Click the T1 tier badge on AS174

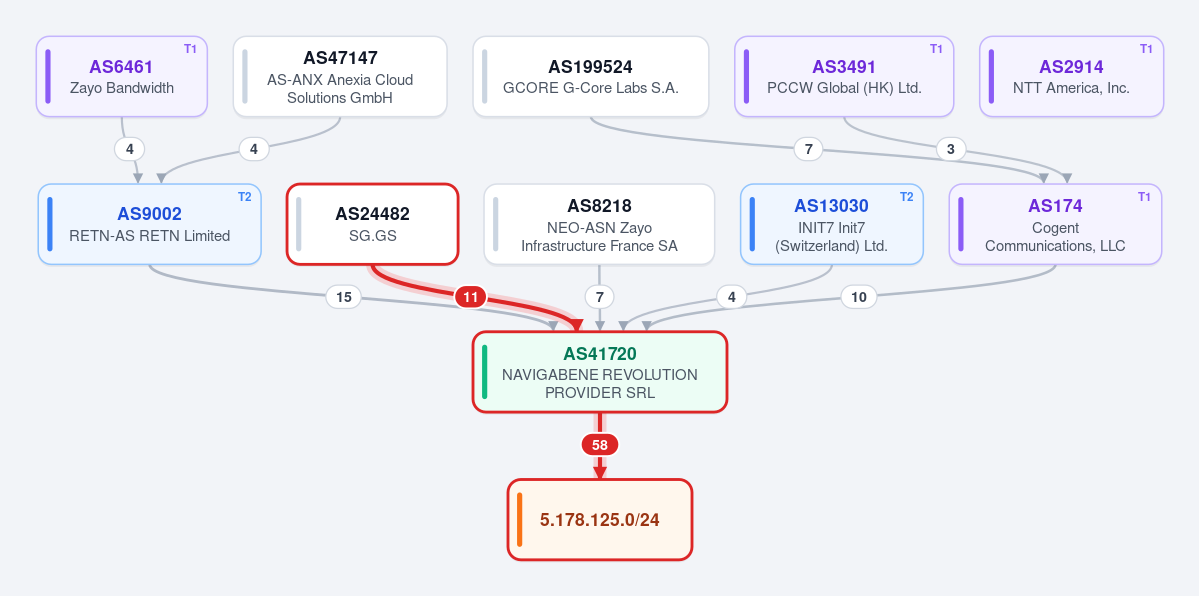[1144, 197]
